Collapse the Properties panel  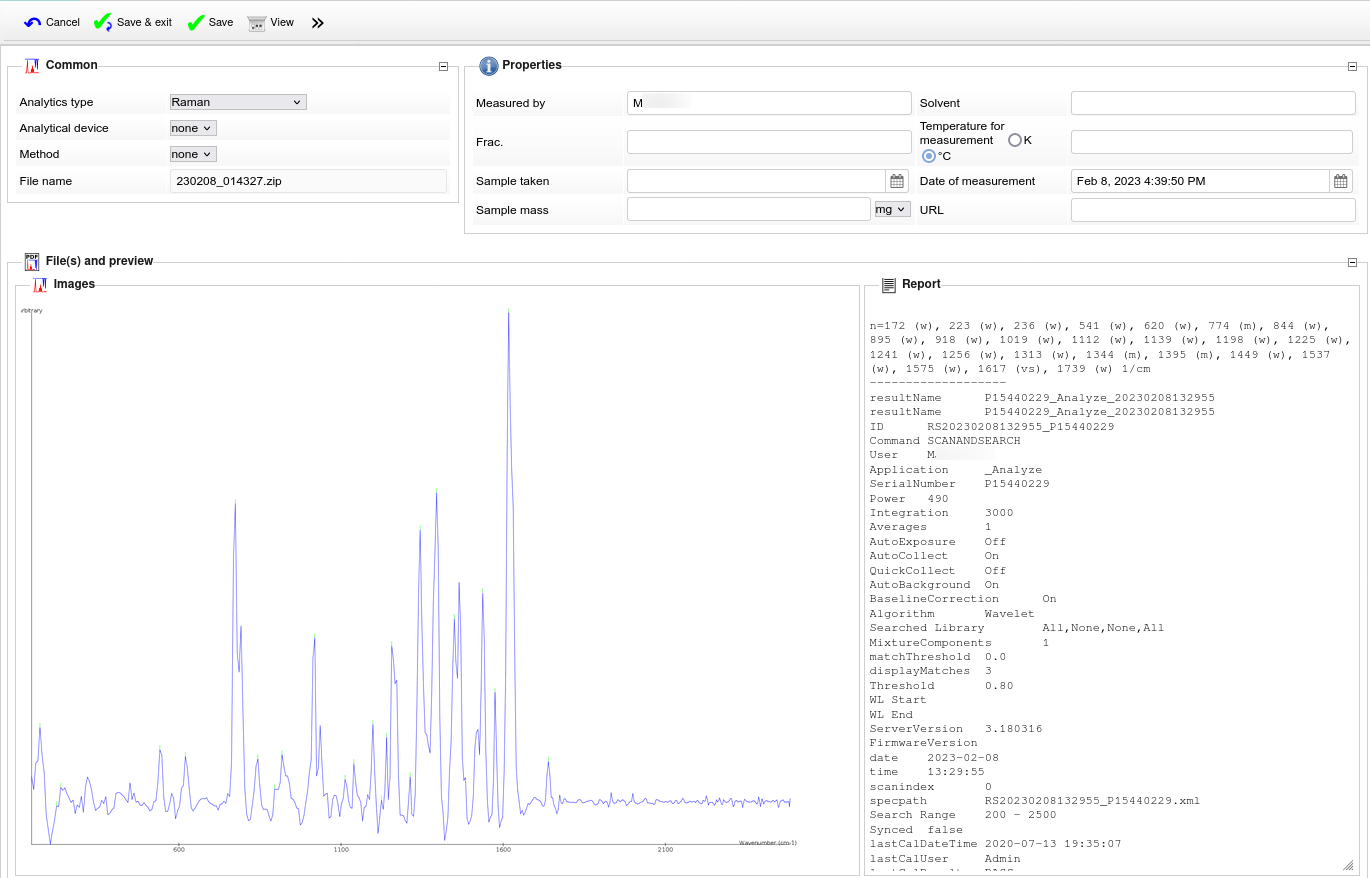1352,67
